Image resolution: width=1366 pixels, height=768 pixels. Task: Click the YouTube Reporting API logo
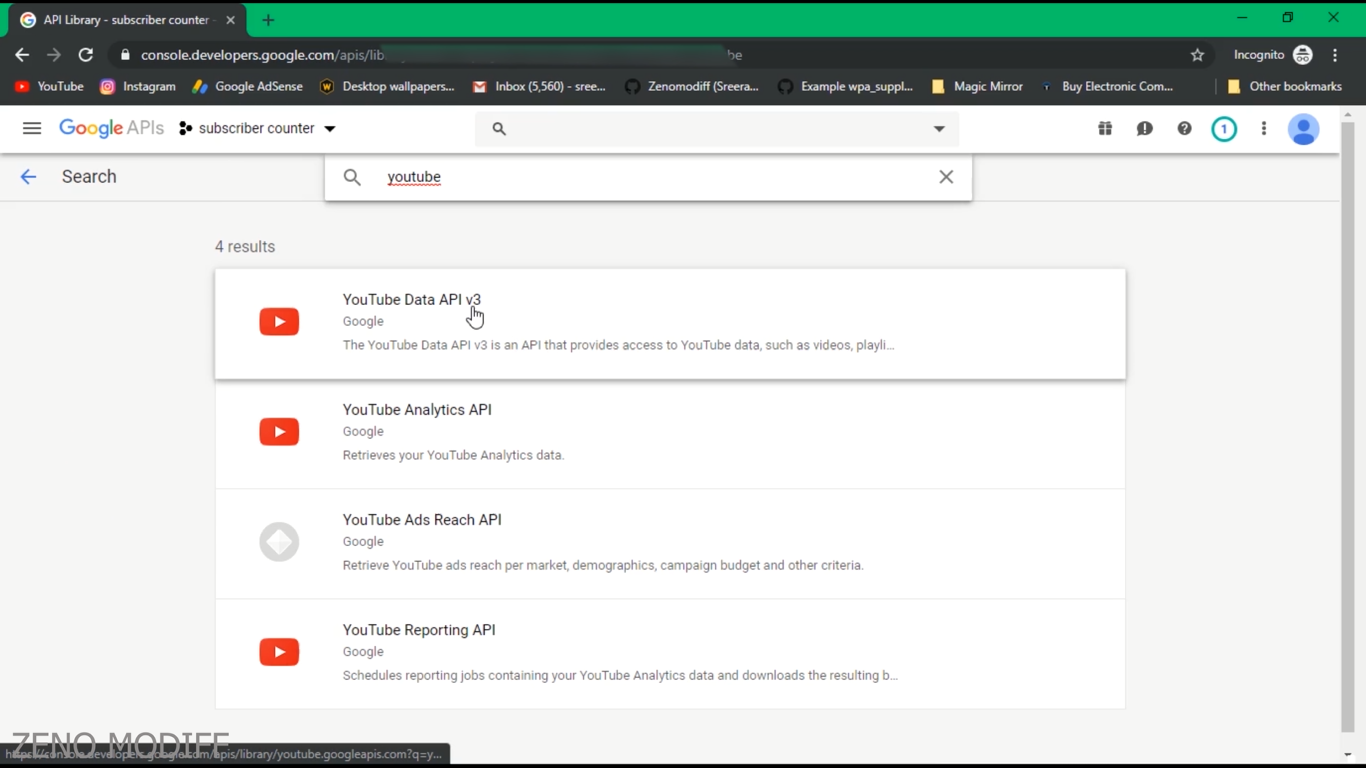[x=279, y=651]
